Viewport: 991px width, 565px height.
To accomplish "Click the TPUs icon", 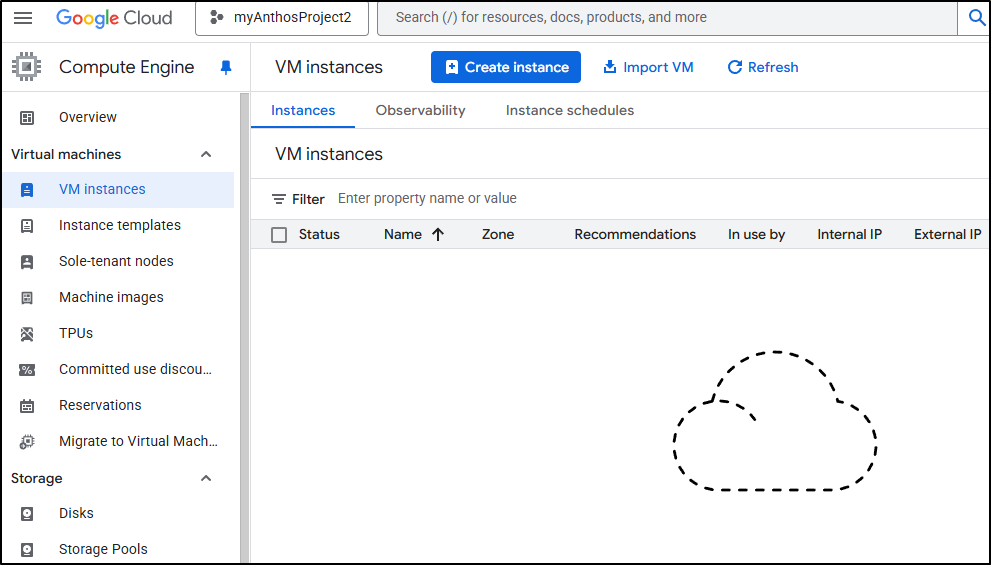I will point(27,334).
